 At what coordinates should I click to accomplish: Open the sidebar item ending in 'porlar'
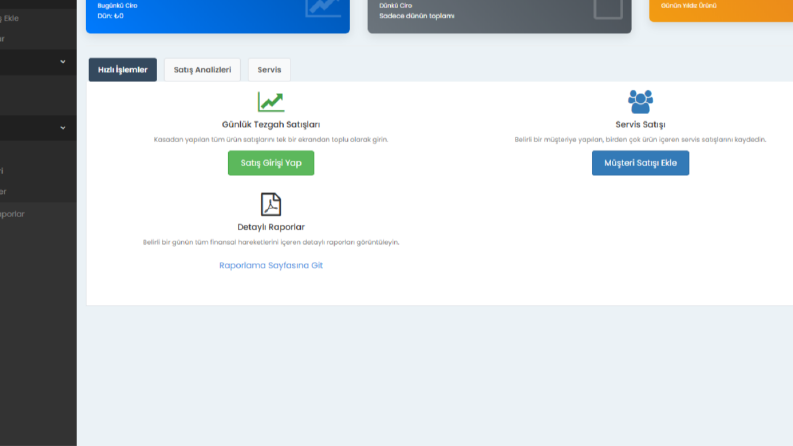[x=12, y=214]
